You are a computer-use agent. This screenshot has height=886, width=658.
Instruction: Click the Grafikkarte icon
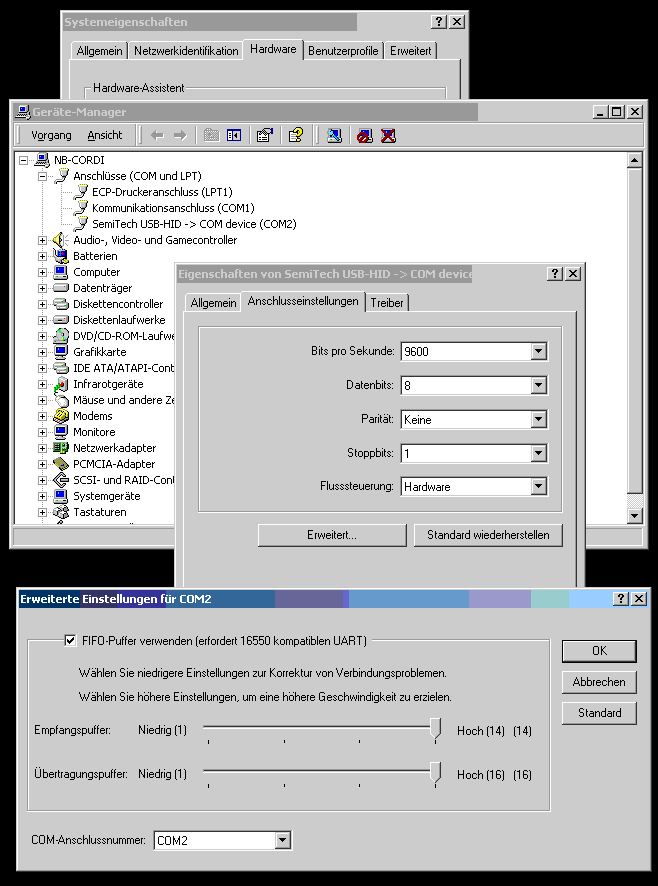point(60,352)
